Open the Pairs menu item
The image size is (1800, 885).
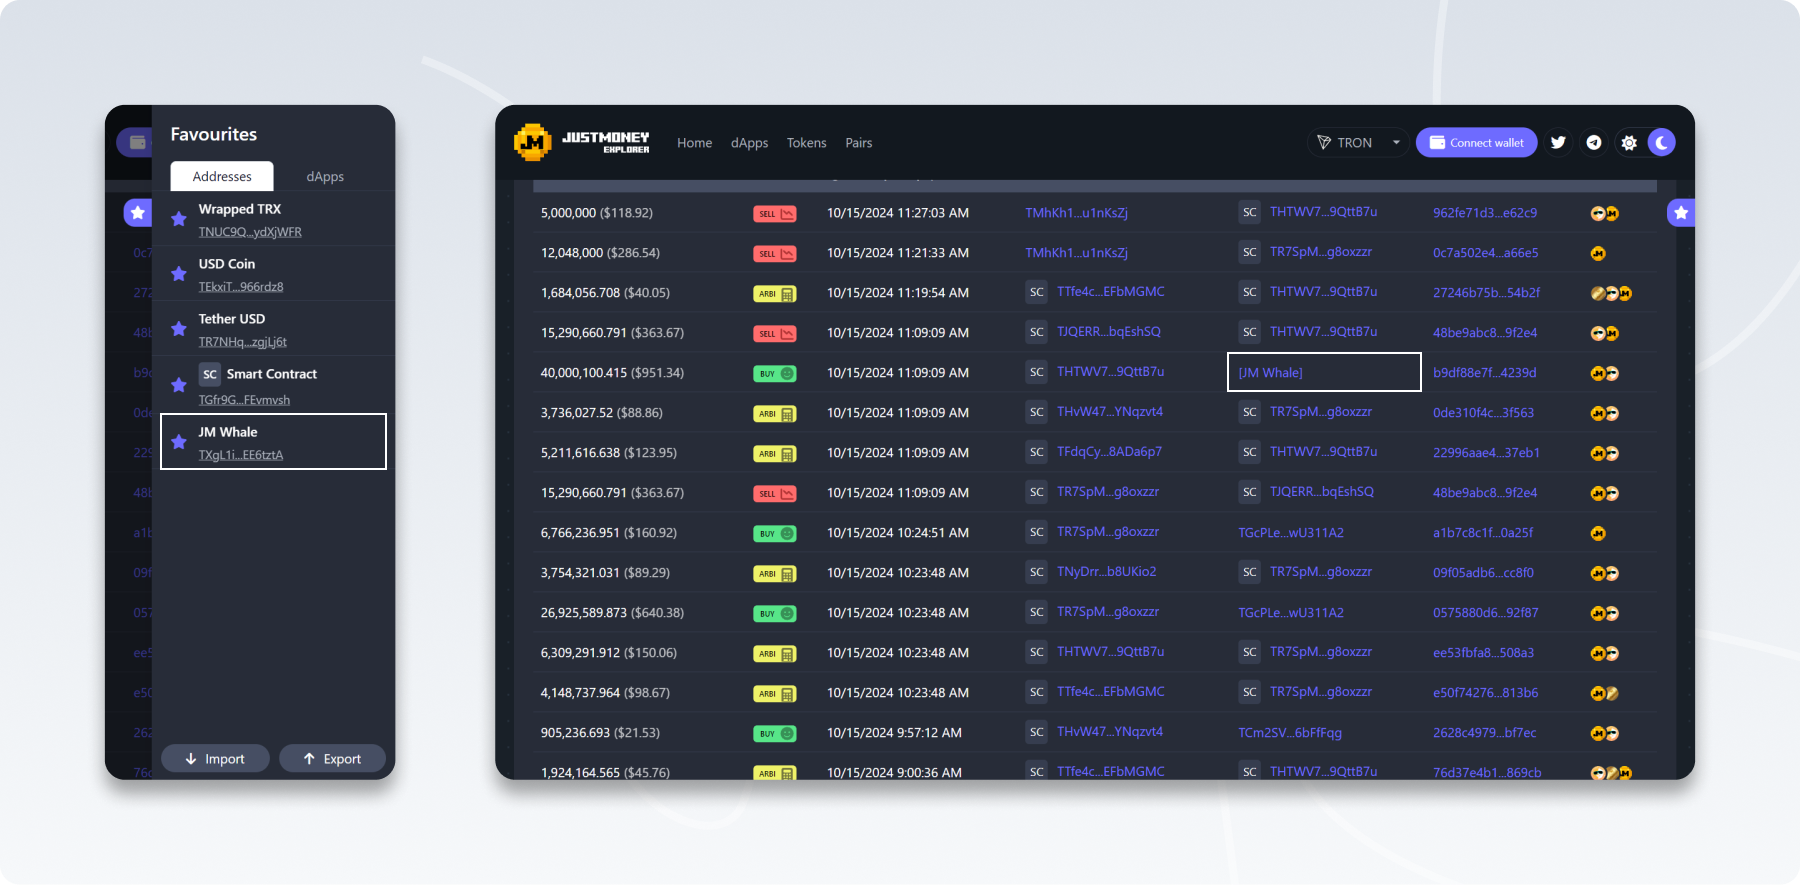pos(859,143)
